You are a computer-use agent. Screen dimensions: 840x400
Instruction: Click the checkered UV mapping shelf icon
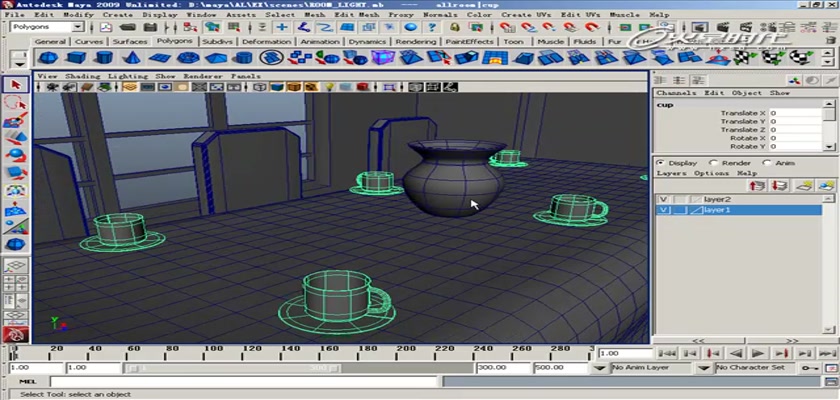(746, 57)
